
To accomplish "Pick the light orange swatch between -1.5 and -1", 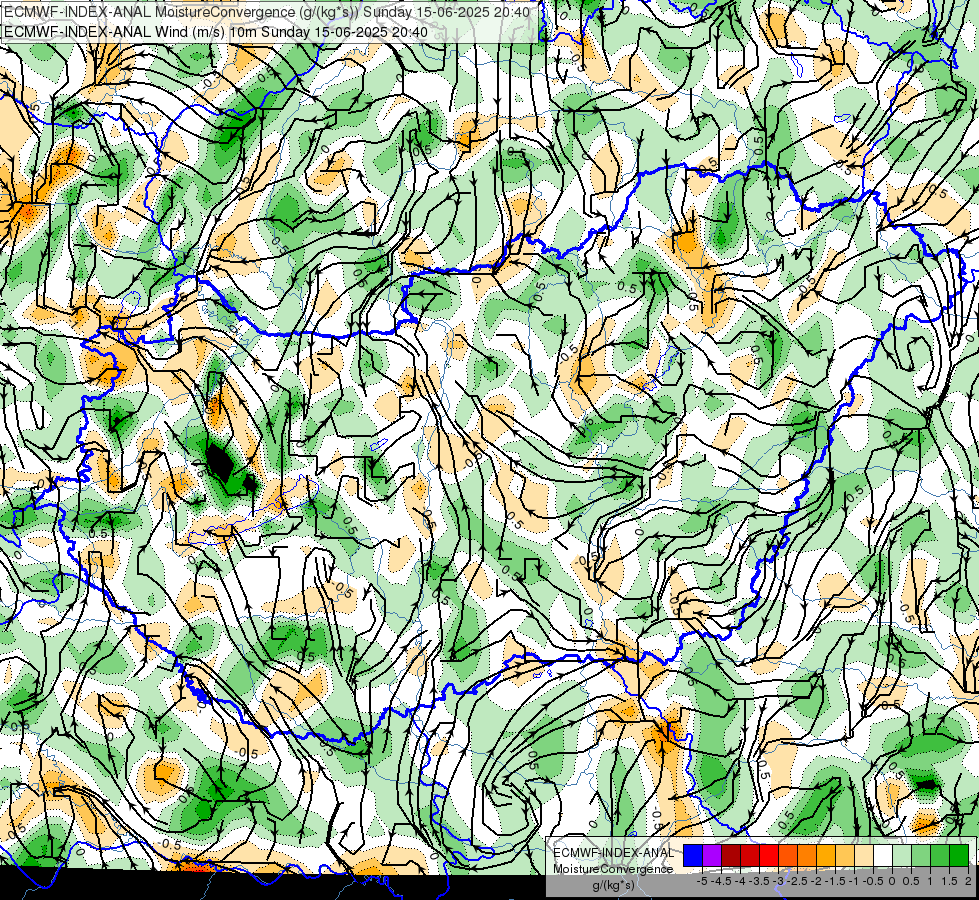I will (x=845, y=856).
